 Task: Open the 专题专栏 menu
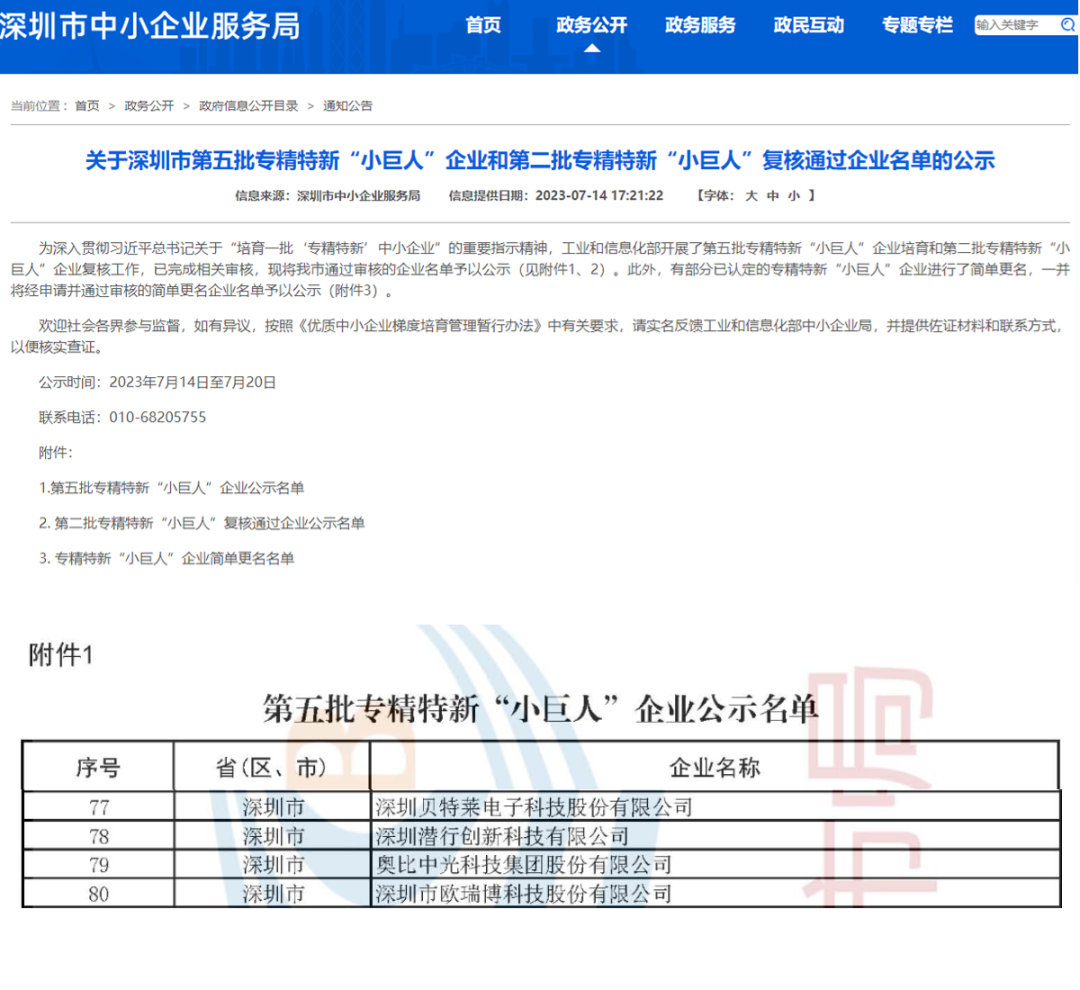[916, 25]
